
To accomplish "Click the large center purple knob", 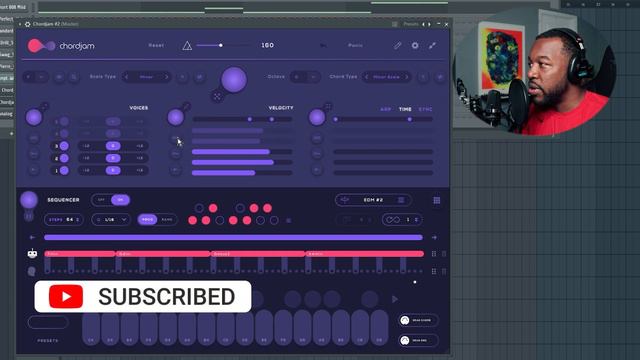I will click(234, 80).
